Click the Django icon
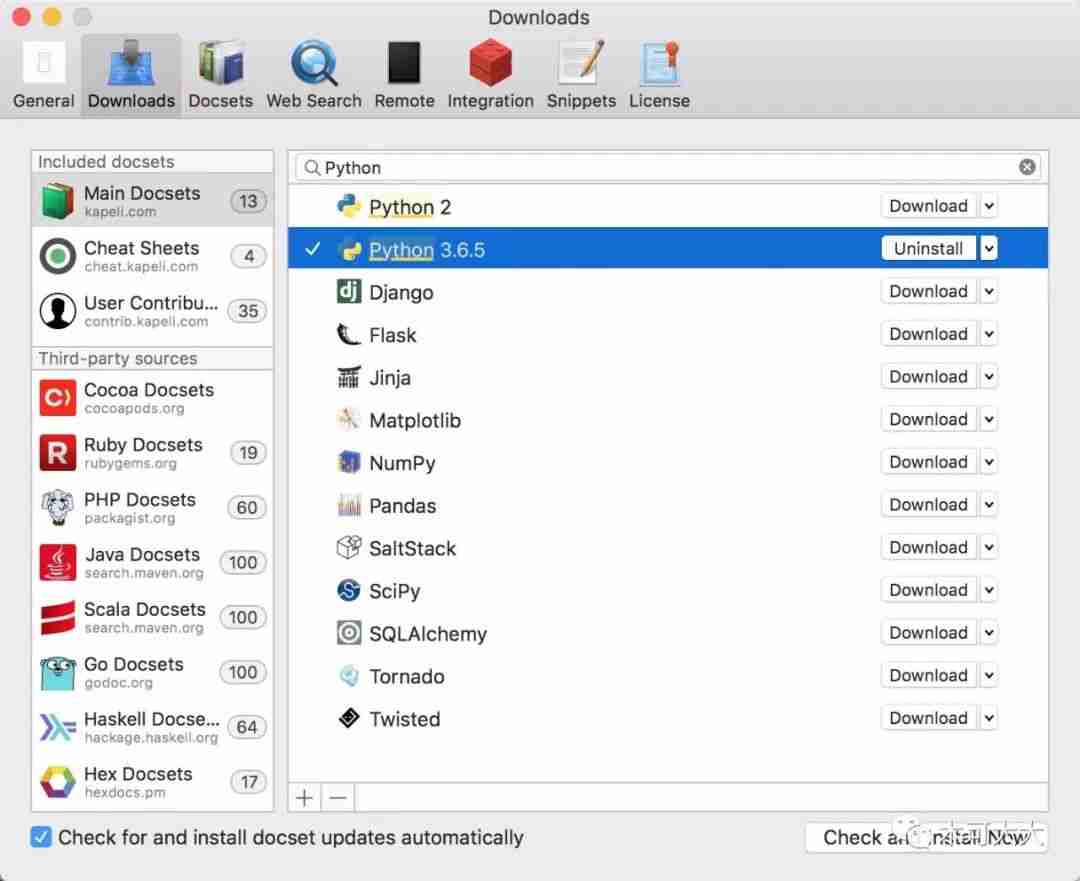The image size is (1080, 881). tap(349, 291)
